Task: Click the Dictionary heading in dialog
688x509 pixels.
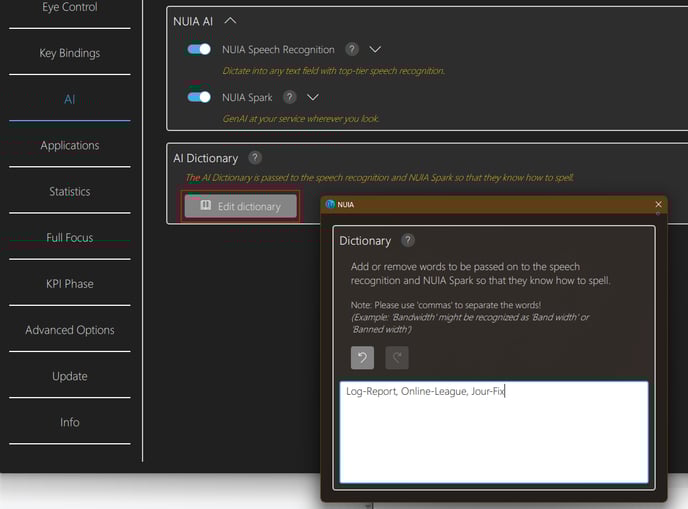Action: (x=365, y=241)
